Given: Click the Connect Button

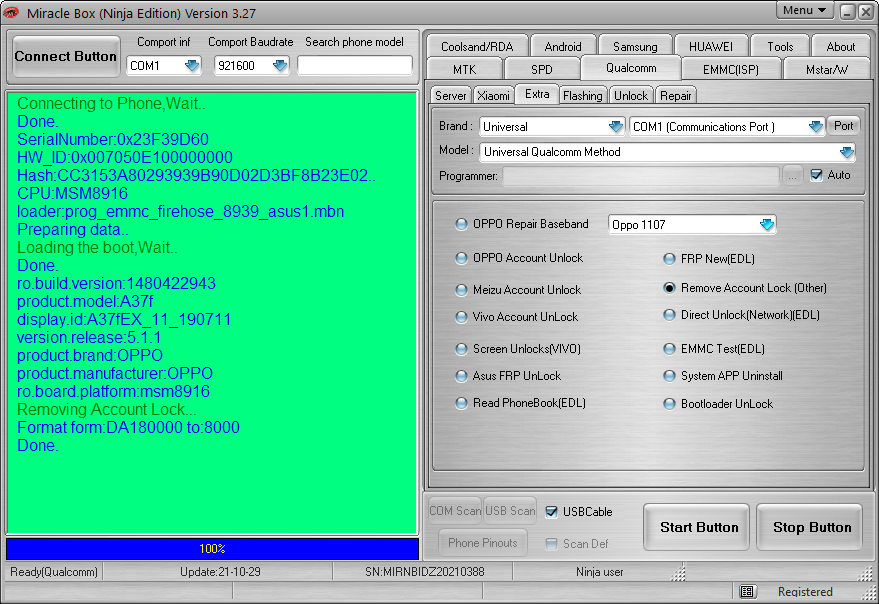Looking at the screenshot, I should point(66,57).
